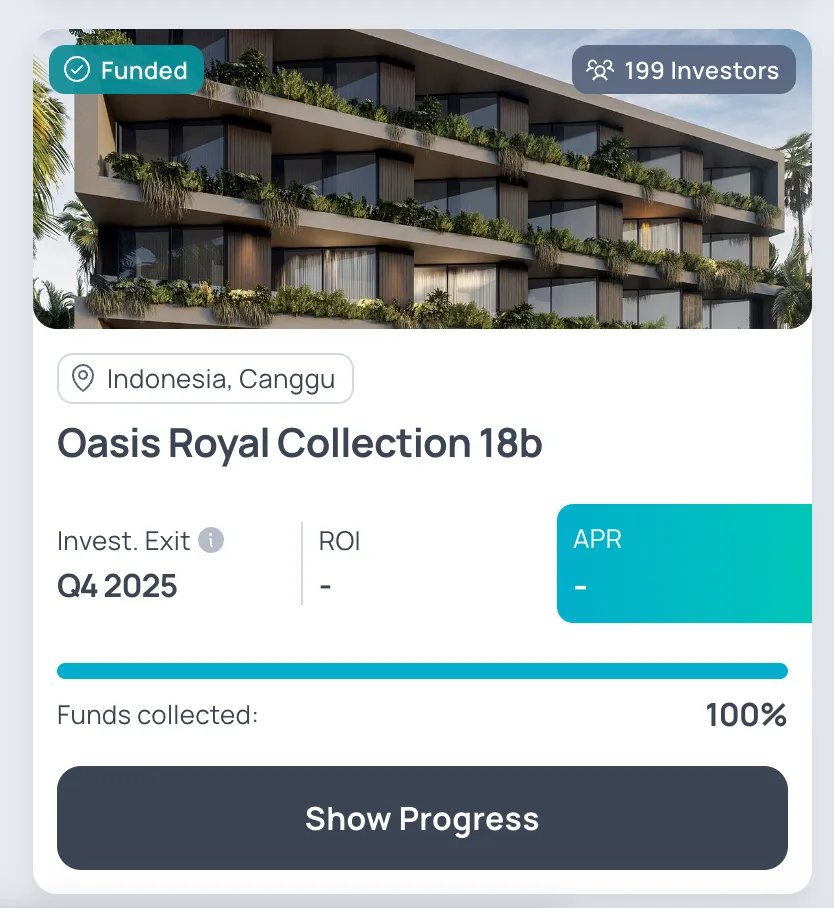Click the investors group icon

click(599, 70)
